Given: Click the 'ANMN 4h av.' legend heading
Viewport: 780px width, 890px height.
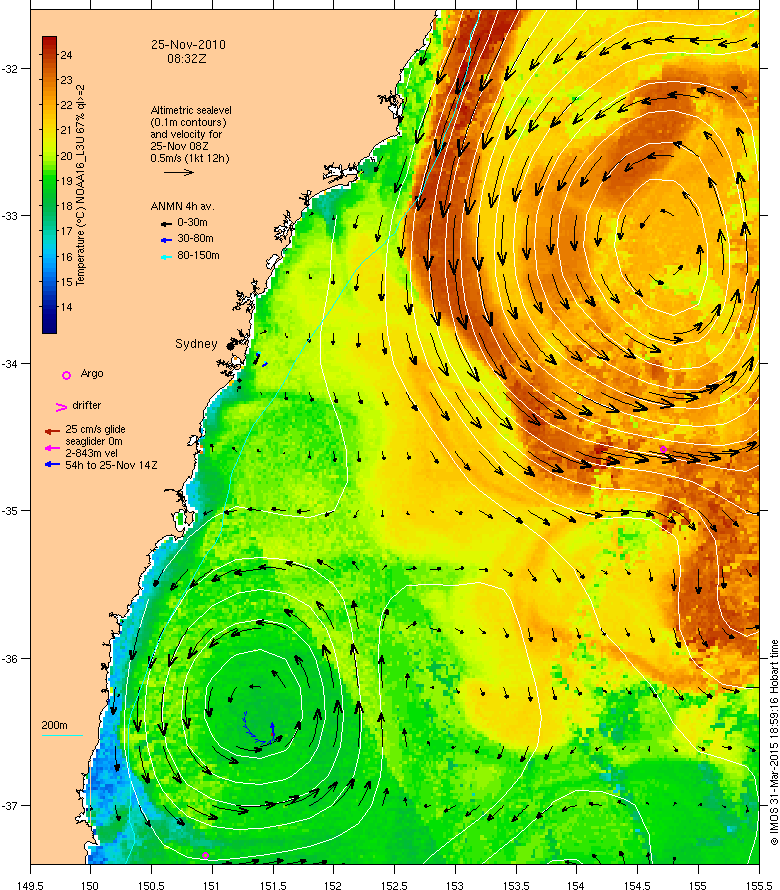Looking at the screenshot, I should 183,206.
